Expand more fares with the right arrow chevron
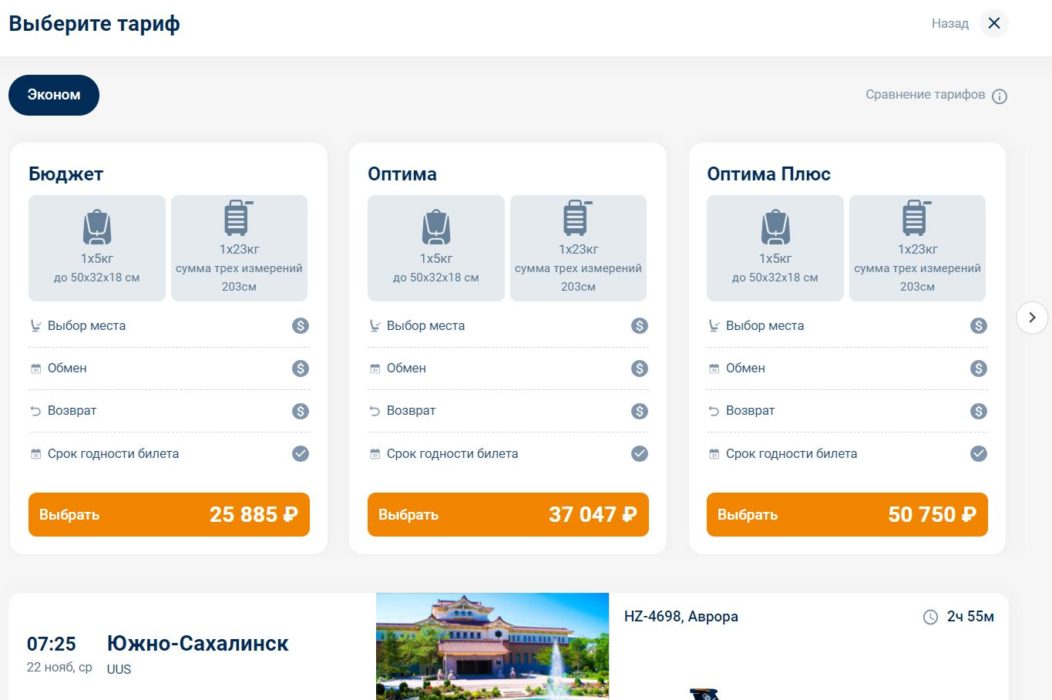Screen dimensions: 1052x700 (1031, 317)
